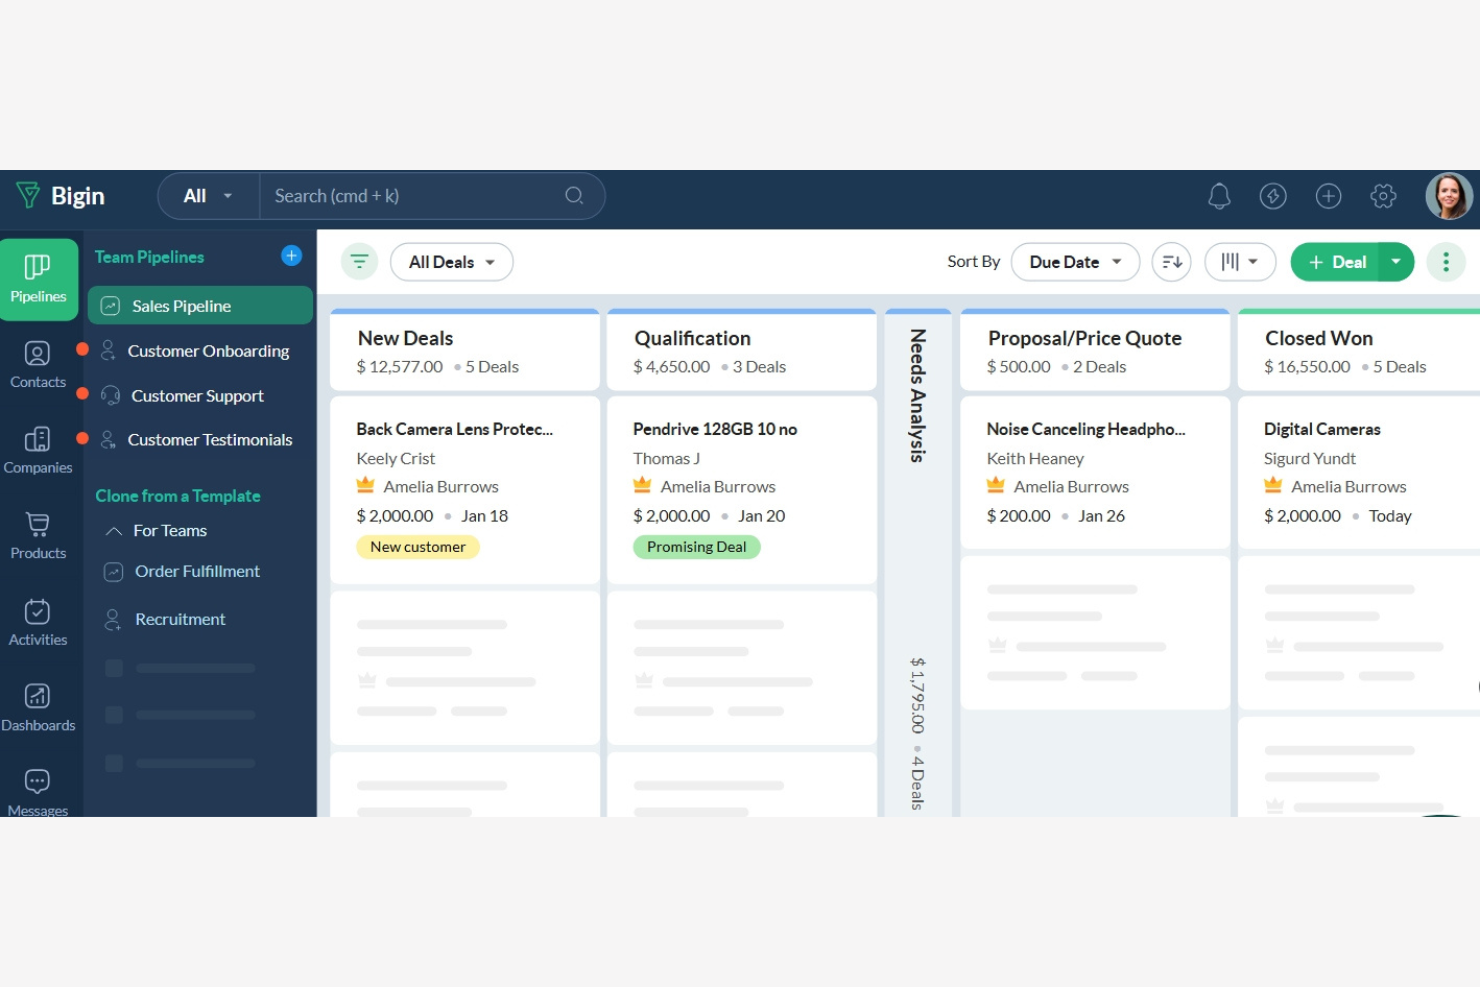Select the Order Fulfillment template
Image resolution: width=1480 pixels, height=987 pixels.
point(197,571)
